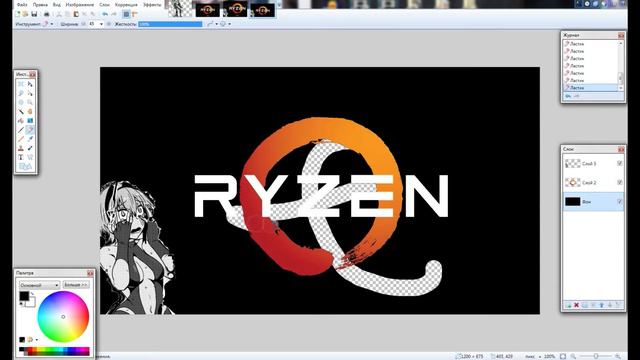
Task: Decrease brush width with minus button
Action: coord(83,24)
